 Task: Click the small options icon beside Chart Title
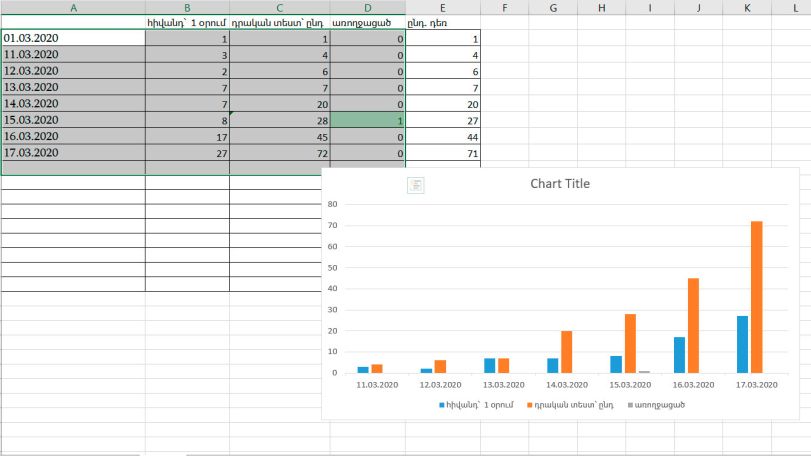415,185
